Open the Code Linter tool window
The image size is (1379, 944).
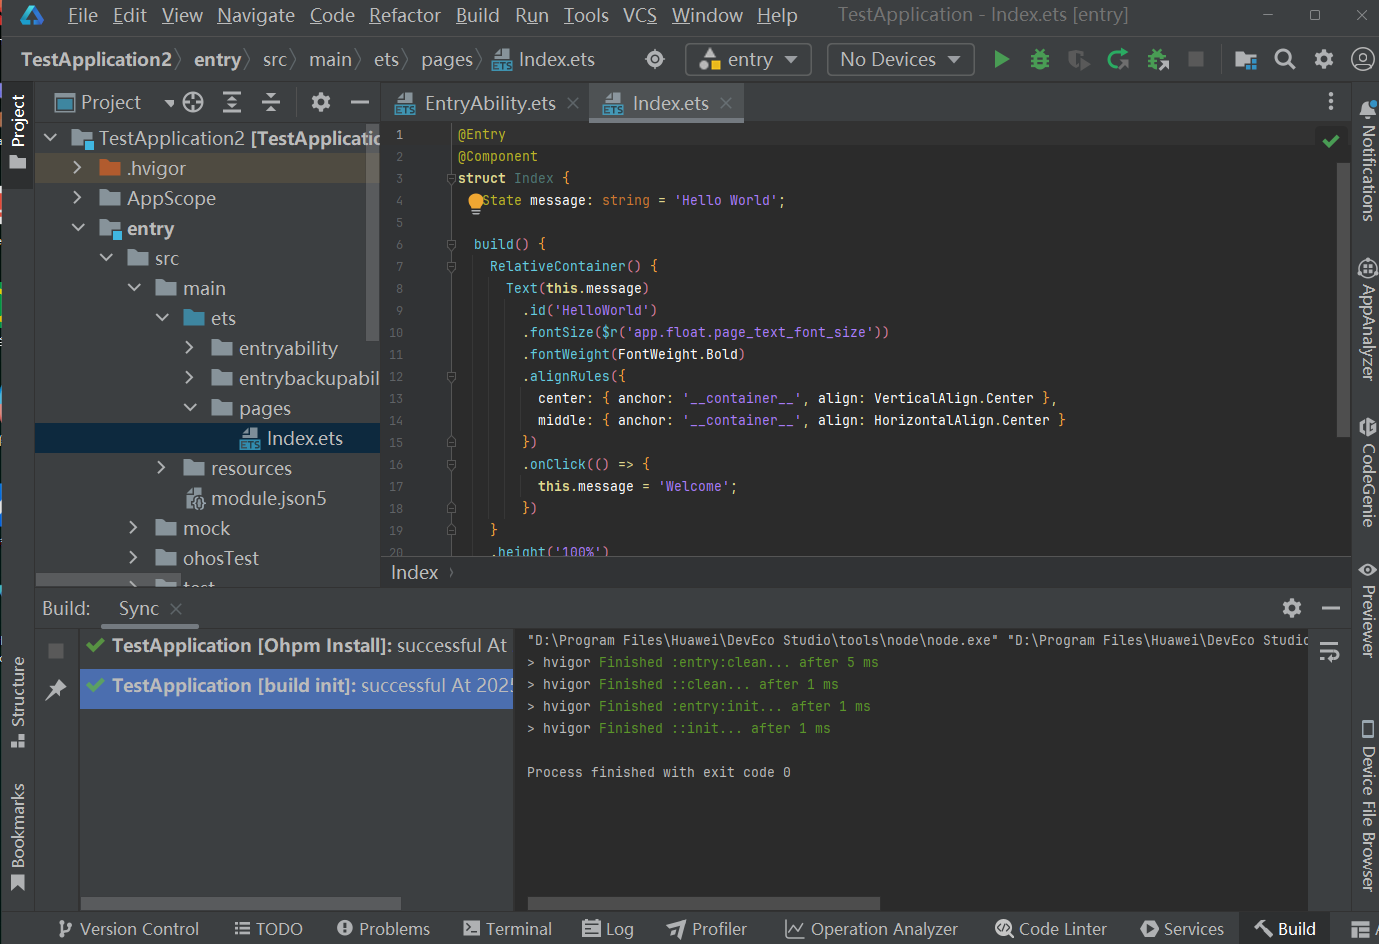pyautogui.click(x=1050, y=929)
